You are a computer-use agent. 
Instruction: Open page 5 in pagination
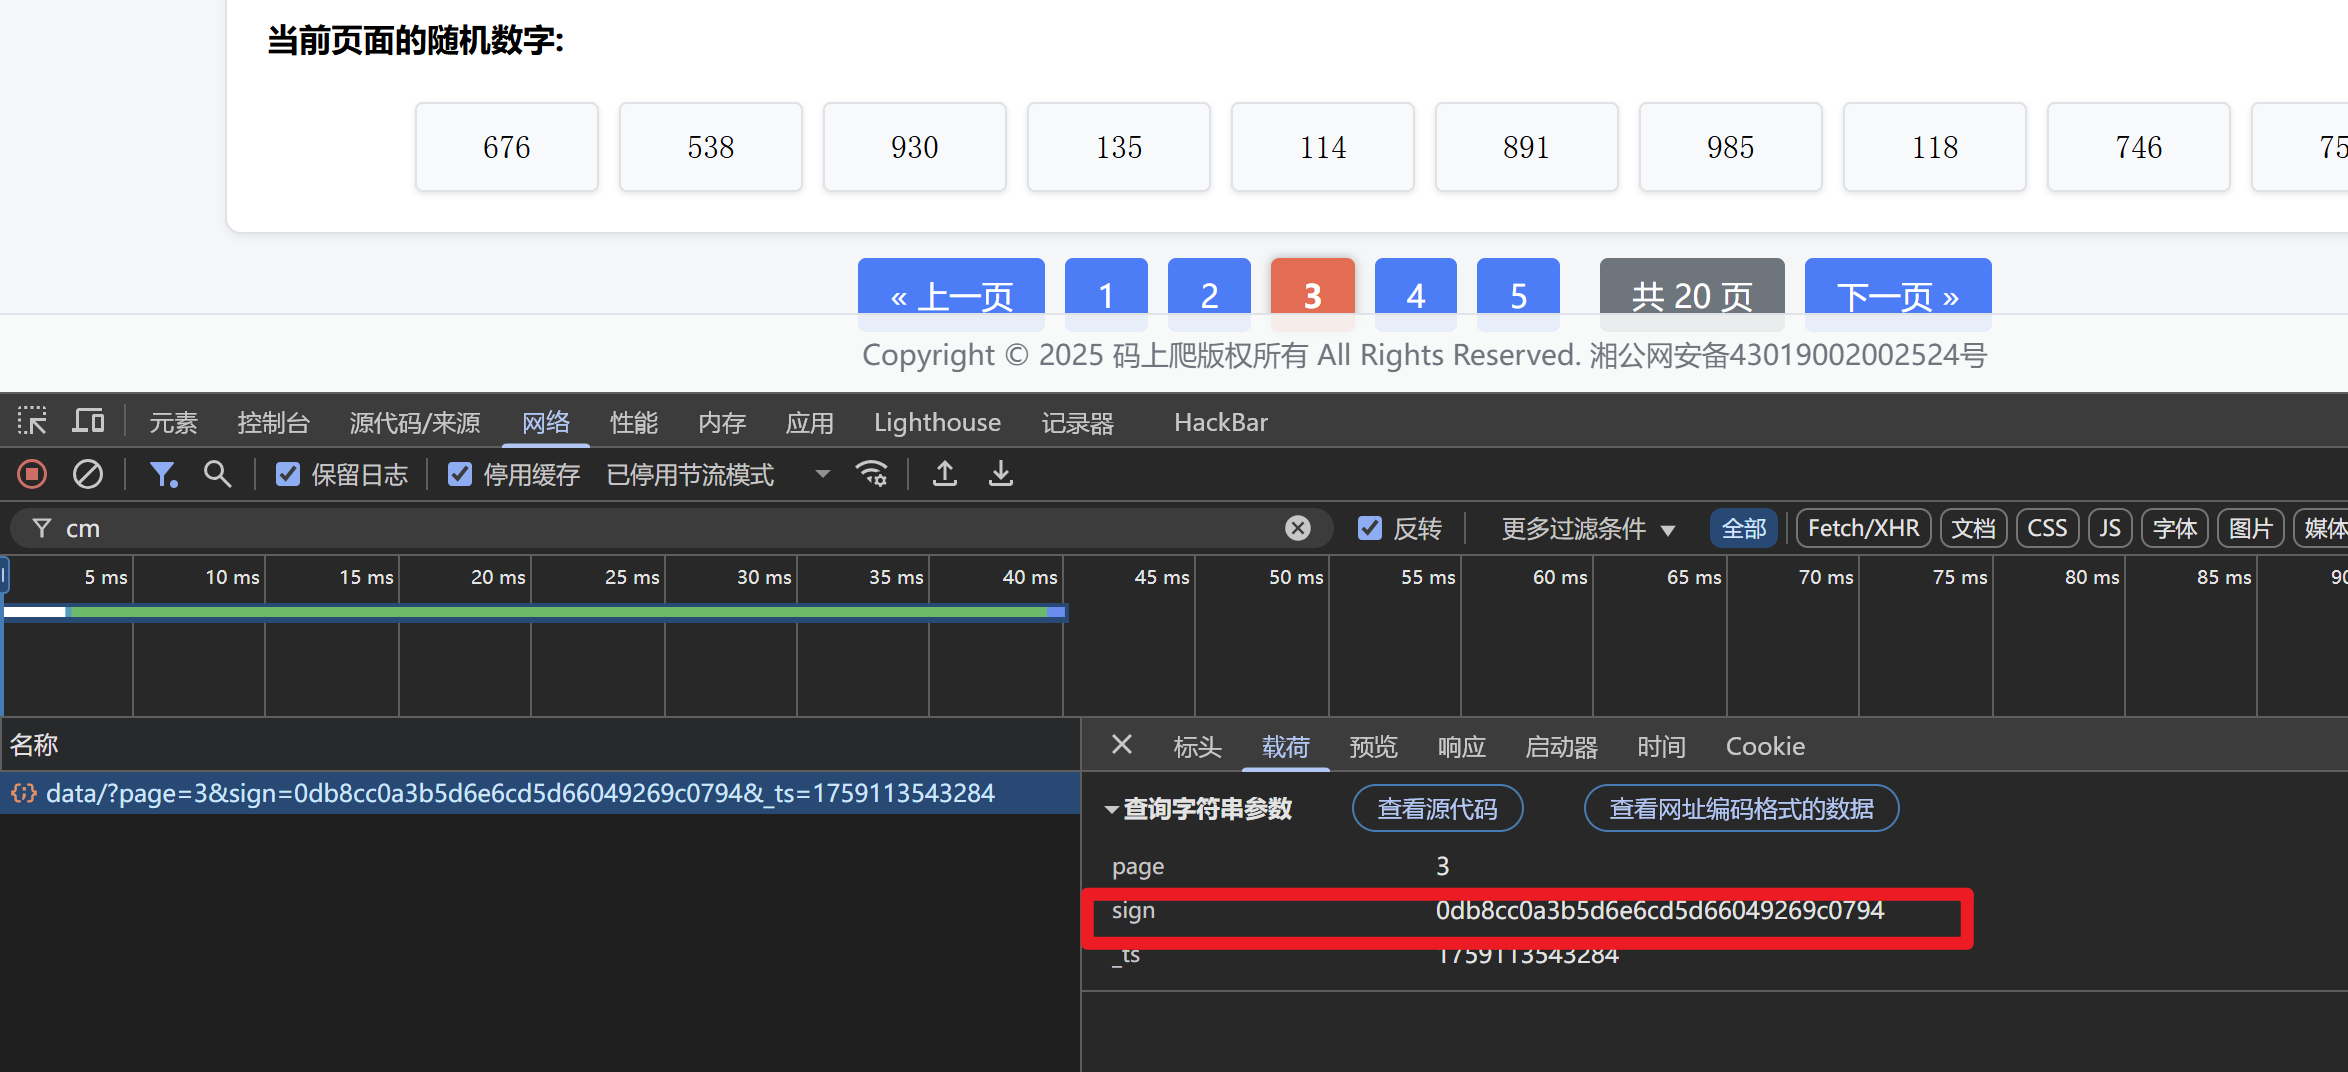point(1518,294)
